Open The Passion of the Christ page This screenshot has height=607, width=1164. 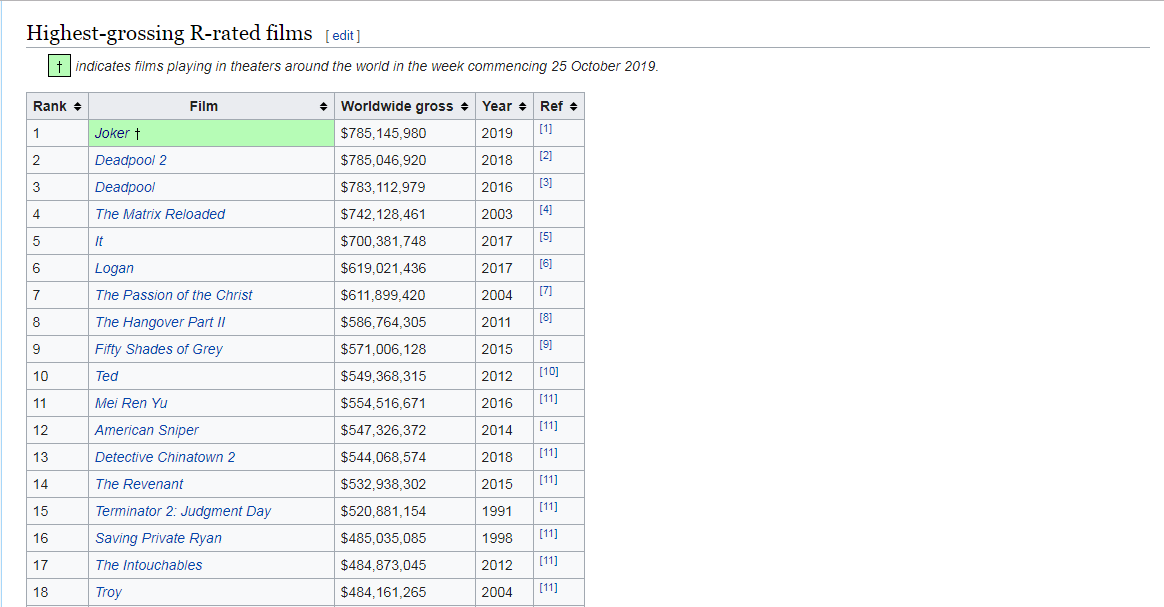(x=174, y=295)
